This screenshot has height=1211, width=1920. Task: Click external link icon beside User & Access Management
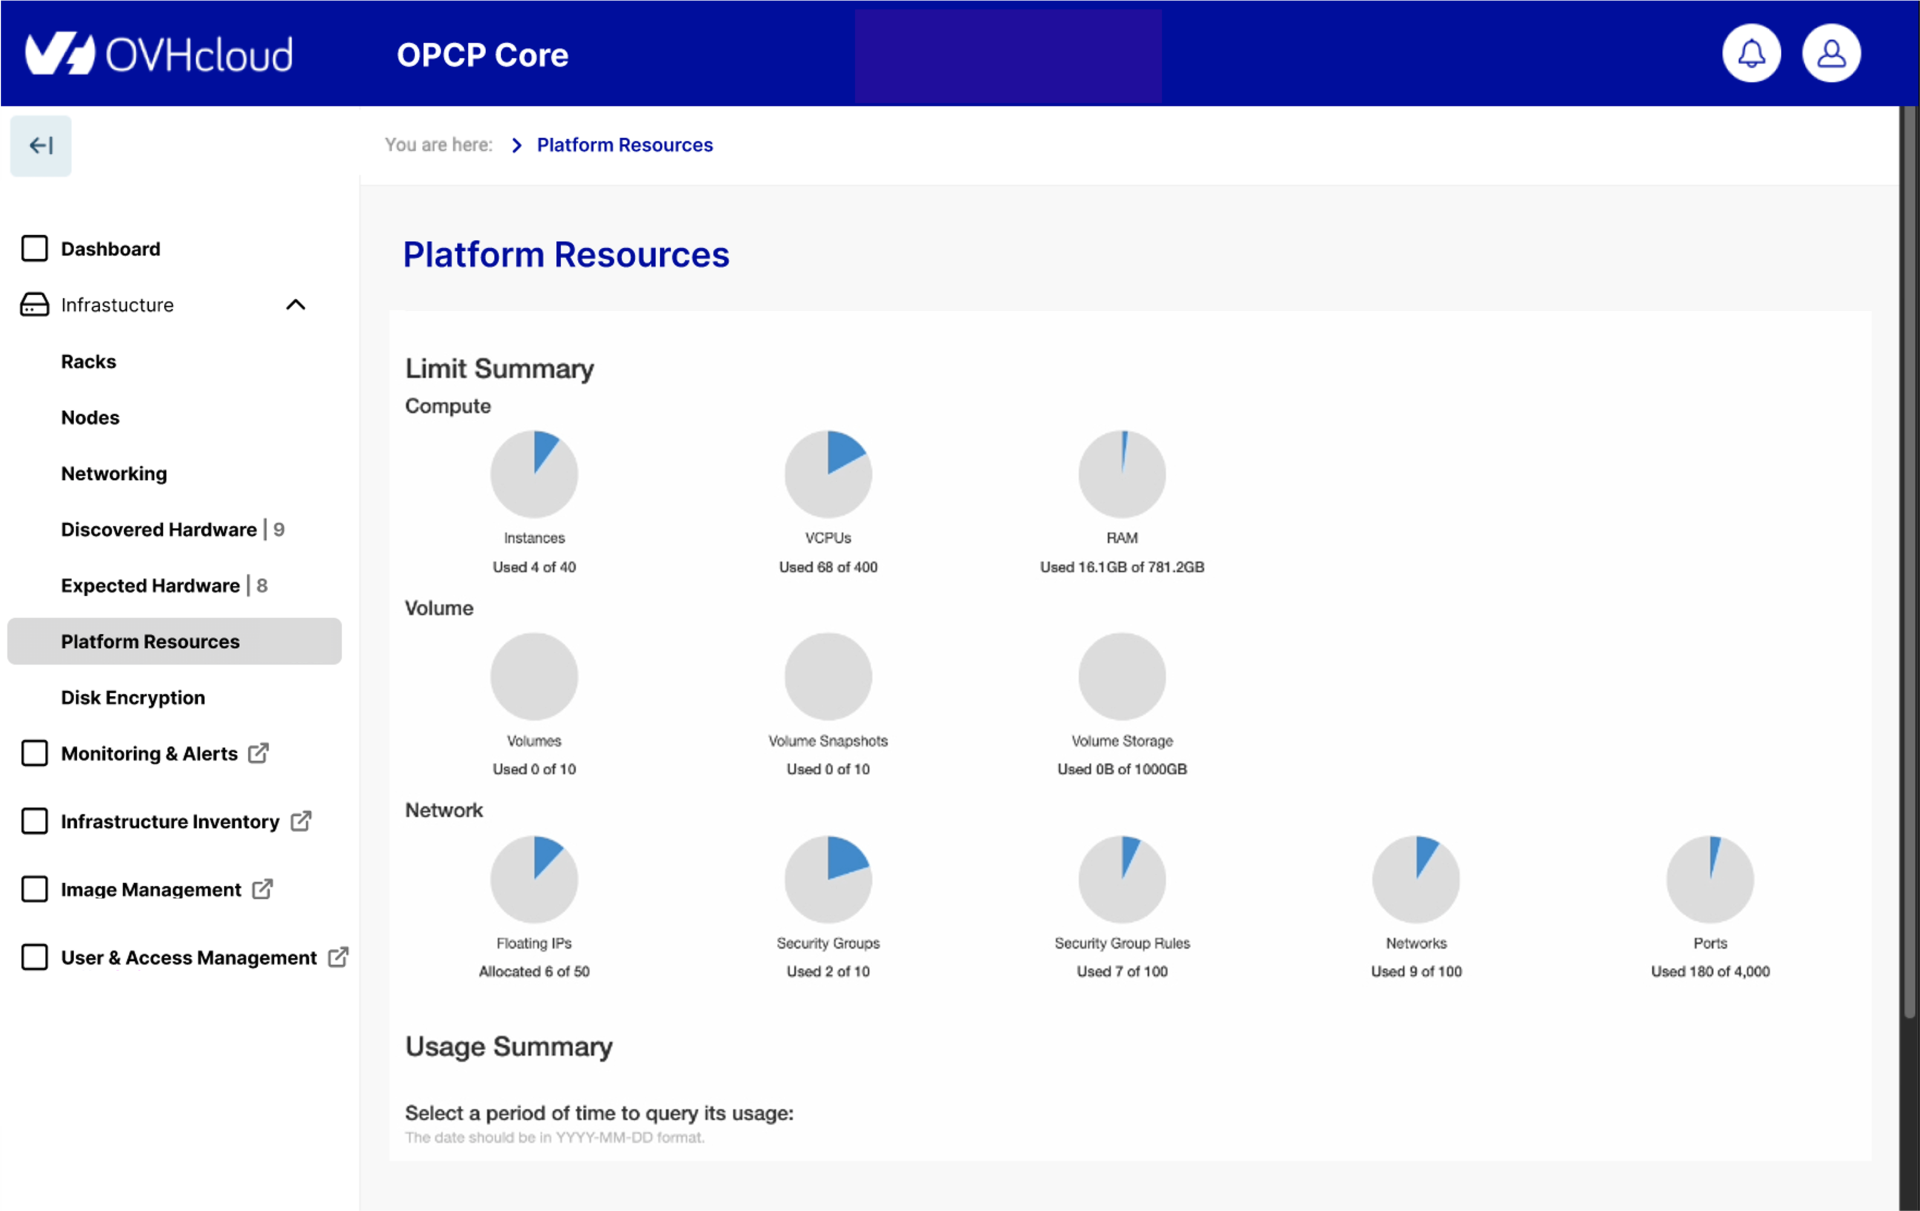[x=338, y=957]
